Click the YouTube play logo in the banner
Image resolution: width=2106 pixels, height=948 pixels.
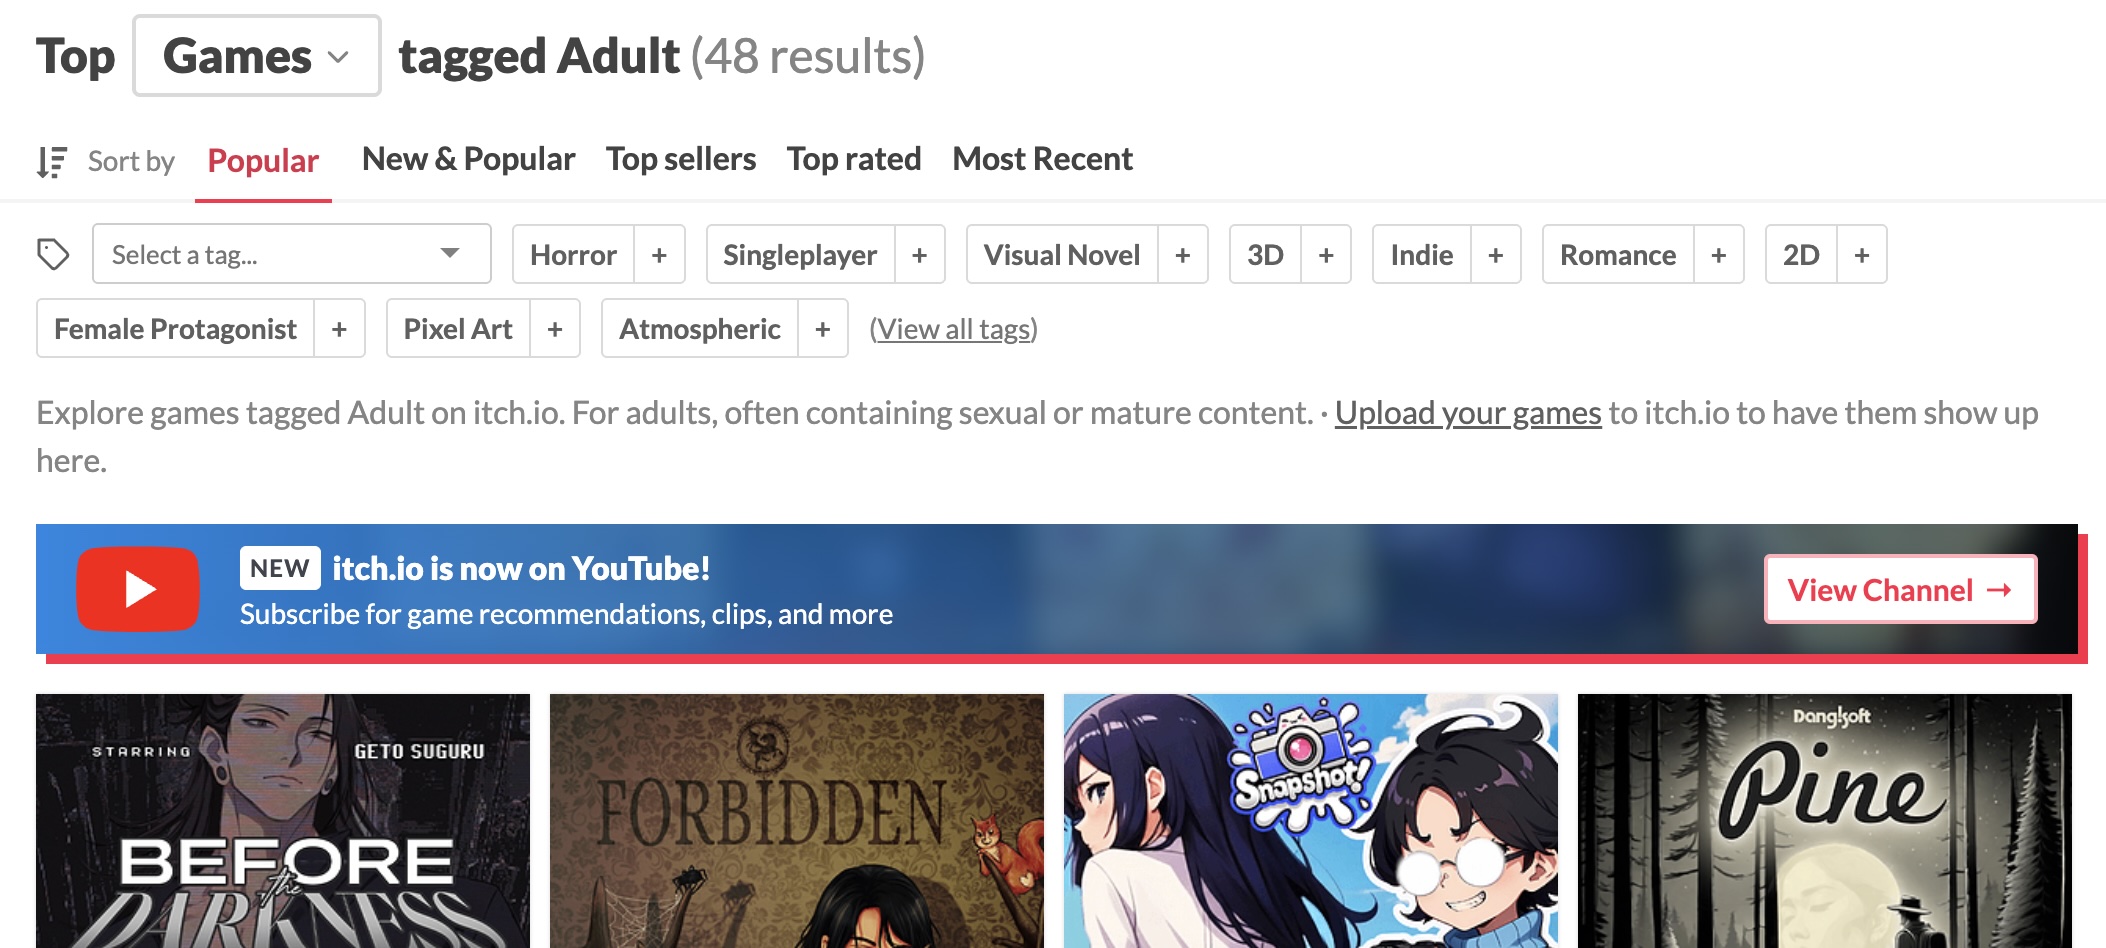pyautogui.click(x=138, y=589)
